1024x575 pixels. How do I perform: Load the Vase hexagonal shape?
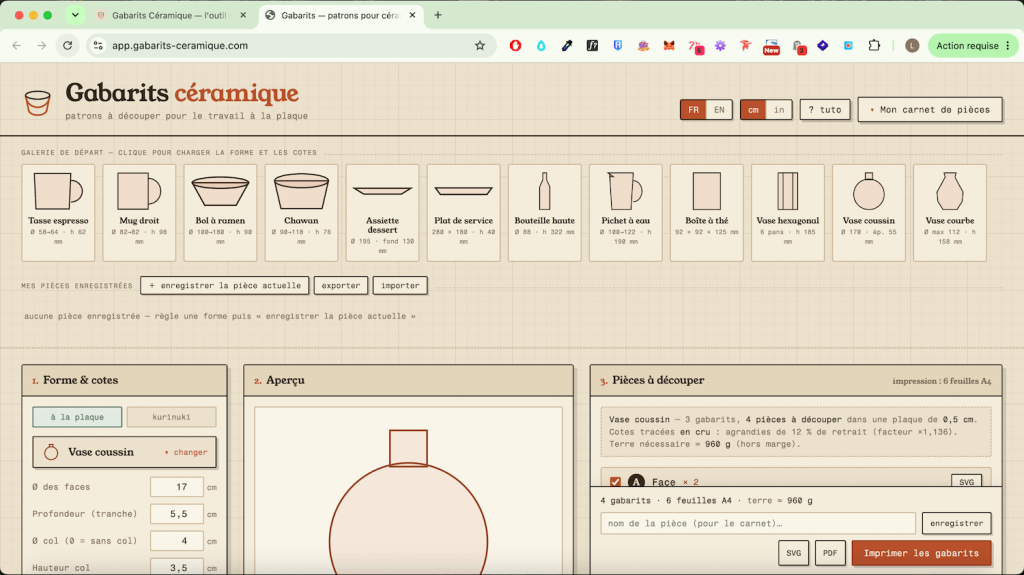coord(788,212)
